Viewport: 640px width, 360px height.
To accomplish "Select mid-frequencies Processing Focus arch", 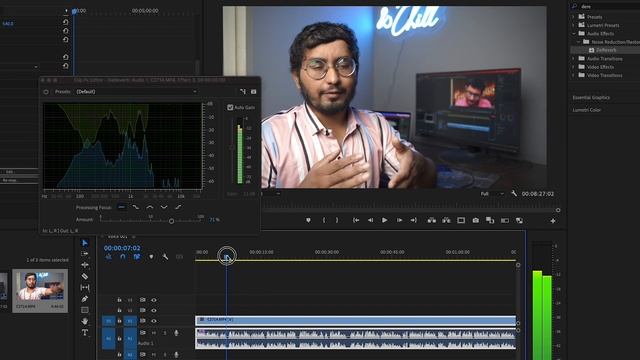I will (150, 207).
